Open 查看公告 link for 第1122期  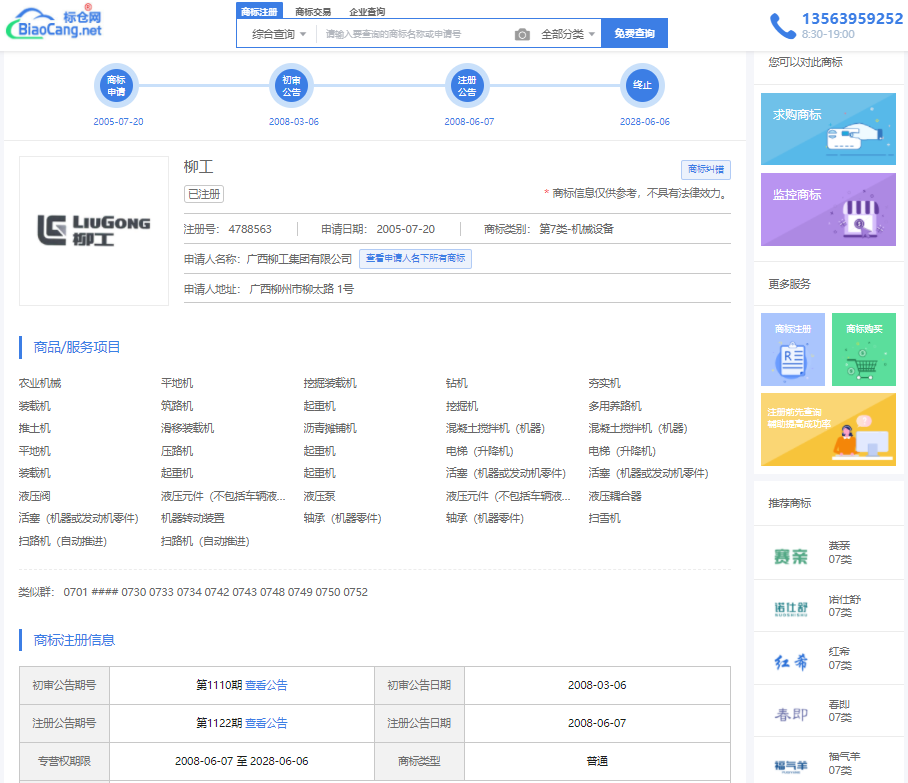pyautogui.click(x=266, y=723)
